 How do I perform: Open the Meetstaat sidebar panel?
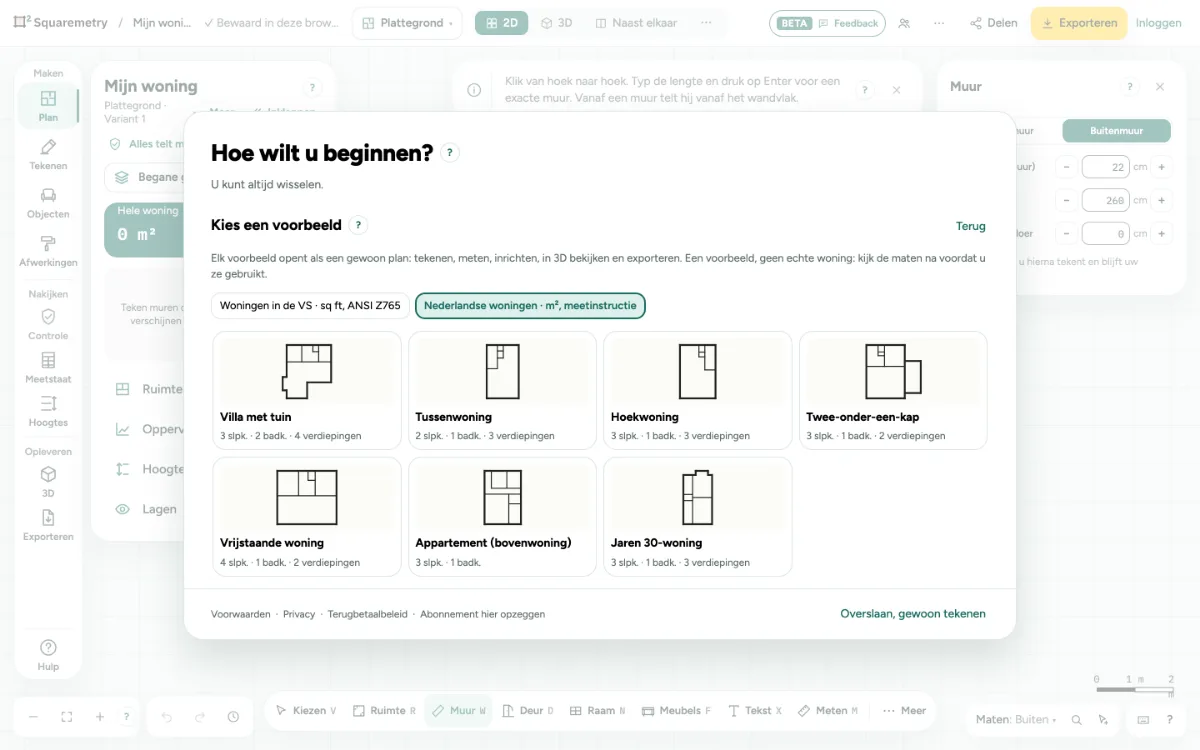pos(48,368)
